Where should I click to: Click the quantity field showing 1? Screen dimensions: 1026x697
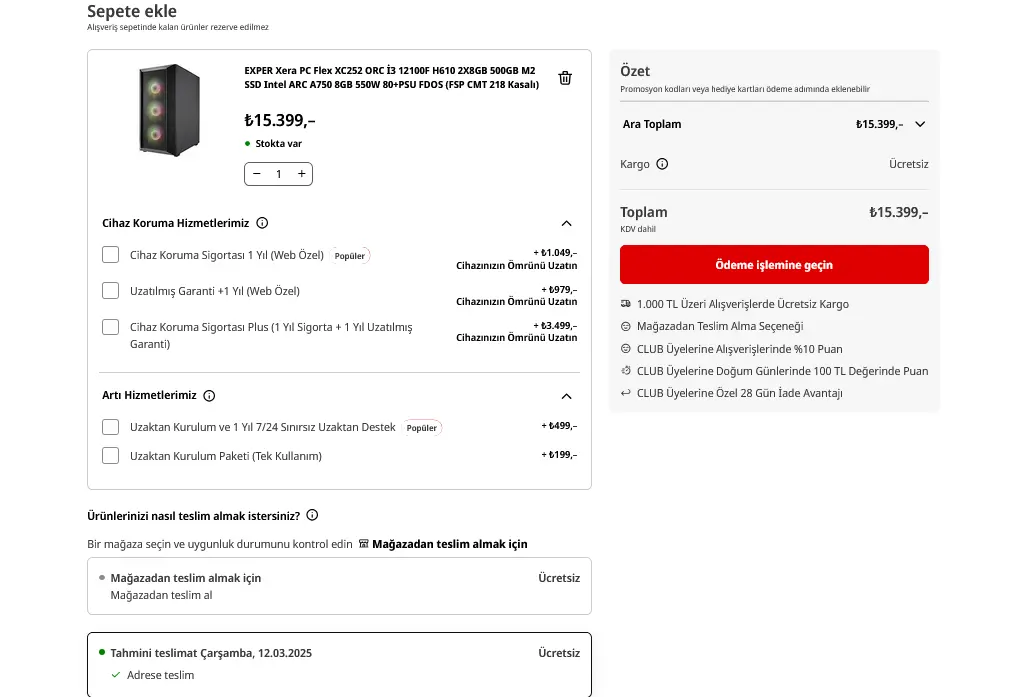[x=279, y=174]
